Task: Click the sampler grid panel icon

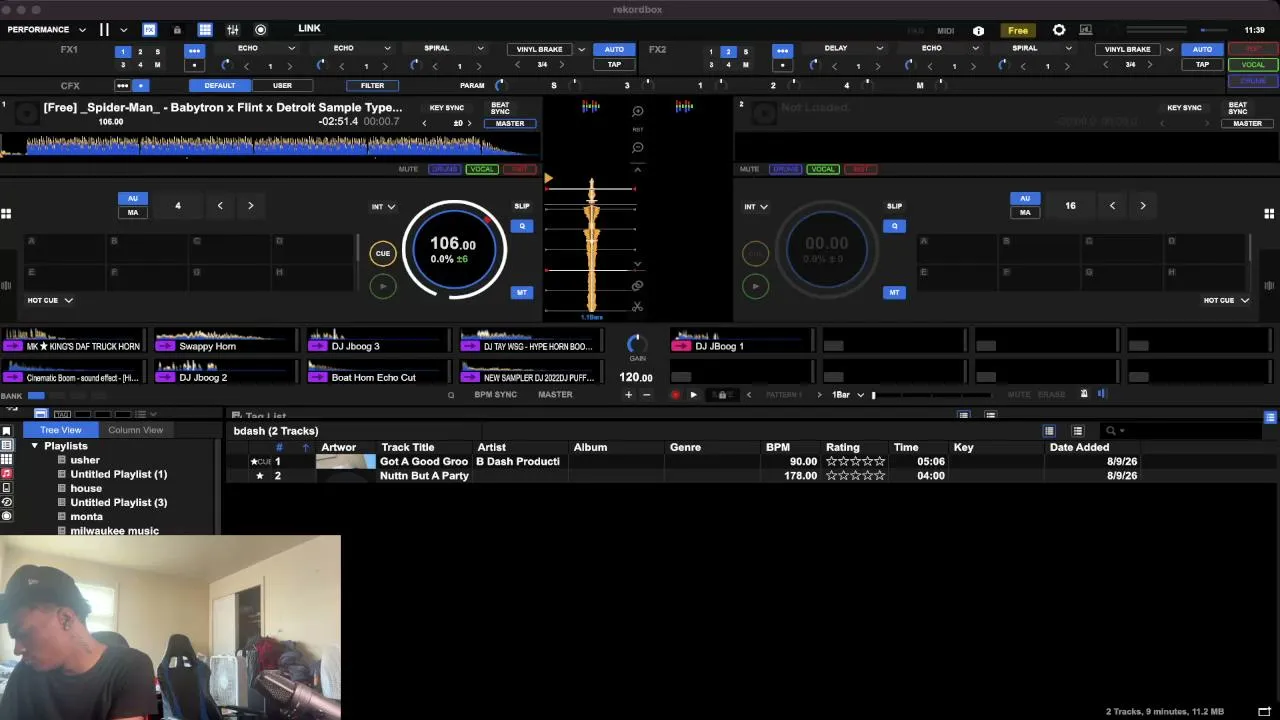Action: pos(205,30)
